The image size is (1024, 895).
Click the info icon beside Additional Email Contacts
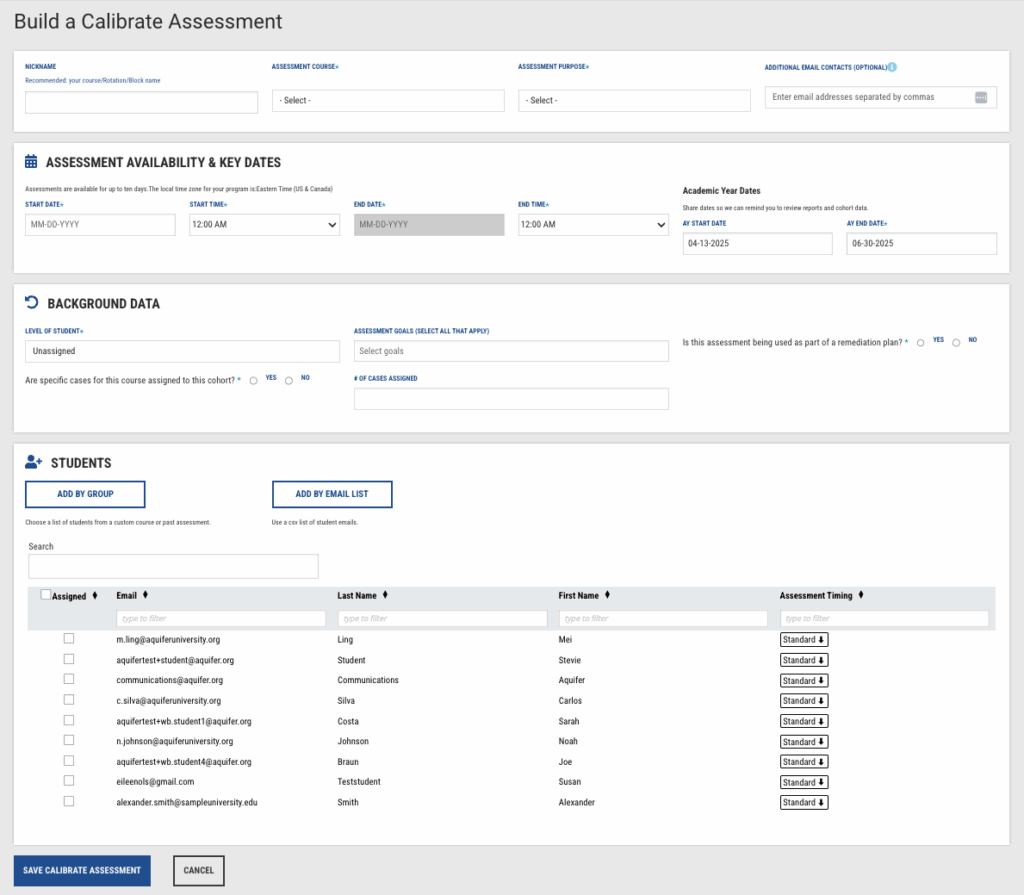click(892, 67)
